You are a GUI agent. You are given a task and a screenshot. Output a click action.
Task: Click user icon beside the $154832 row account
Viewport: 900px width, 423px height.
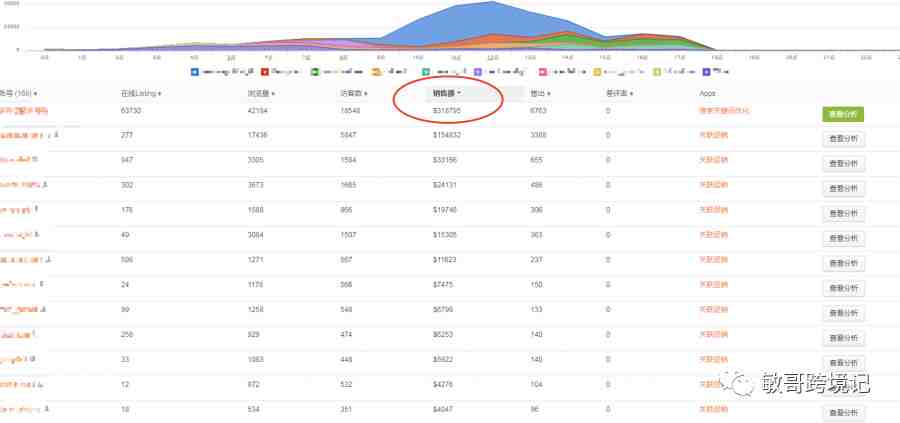coord(57,135)
